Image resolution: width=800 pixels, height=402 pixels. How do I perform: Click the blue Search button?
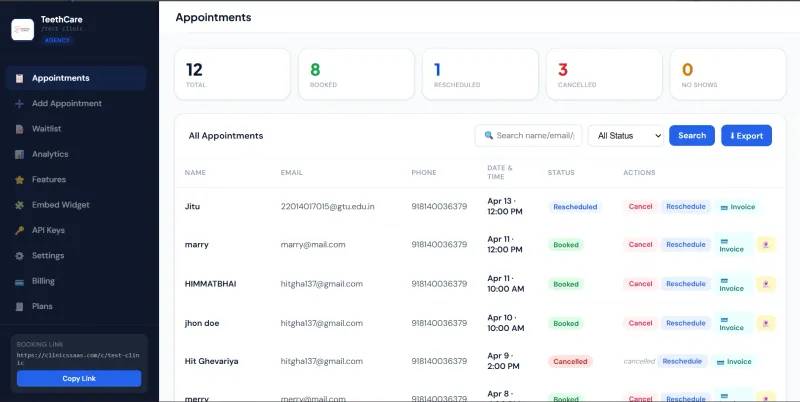pos(692,136)
